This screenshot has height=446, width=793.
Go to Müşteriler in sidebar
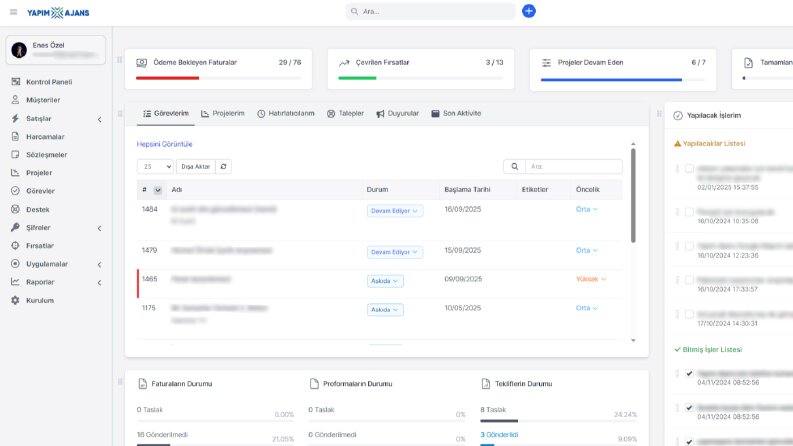tap(43, 100)
